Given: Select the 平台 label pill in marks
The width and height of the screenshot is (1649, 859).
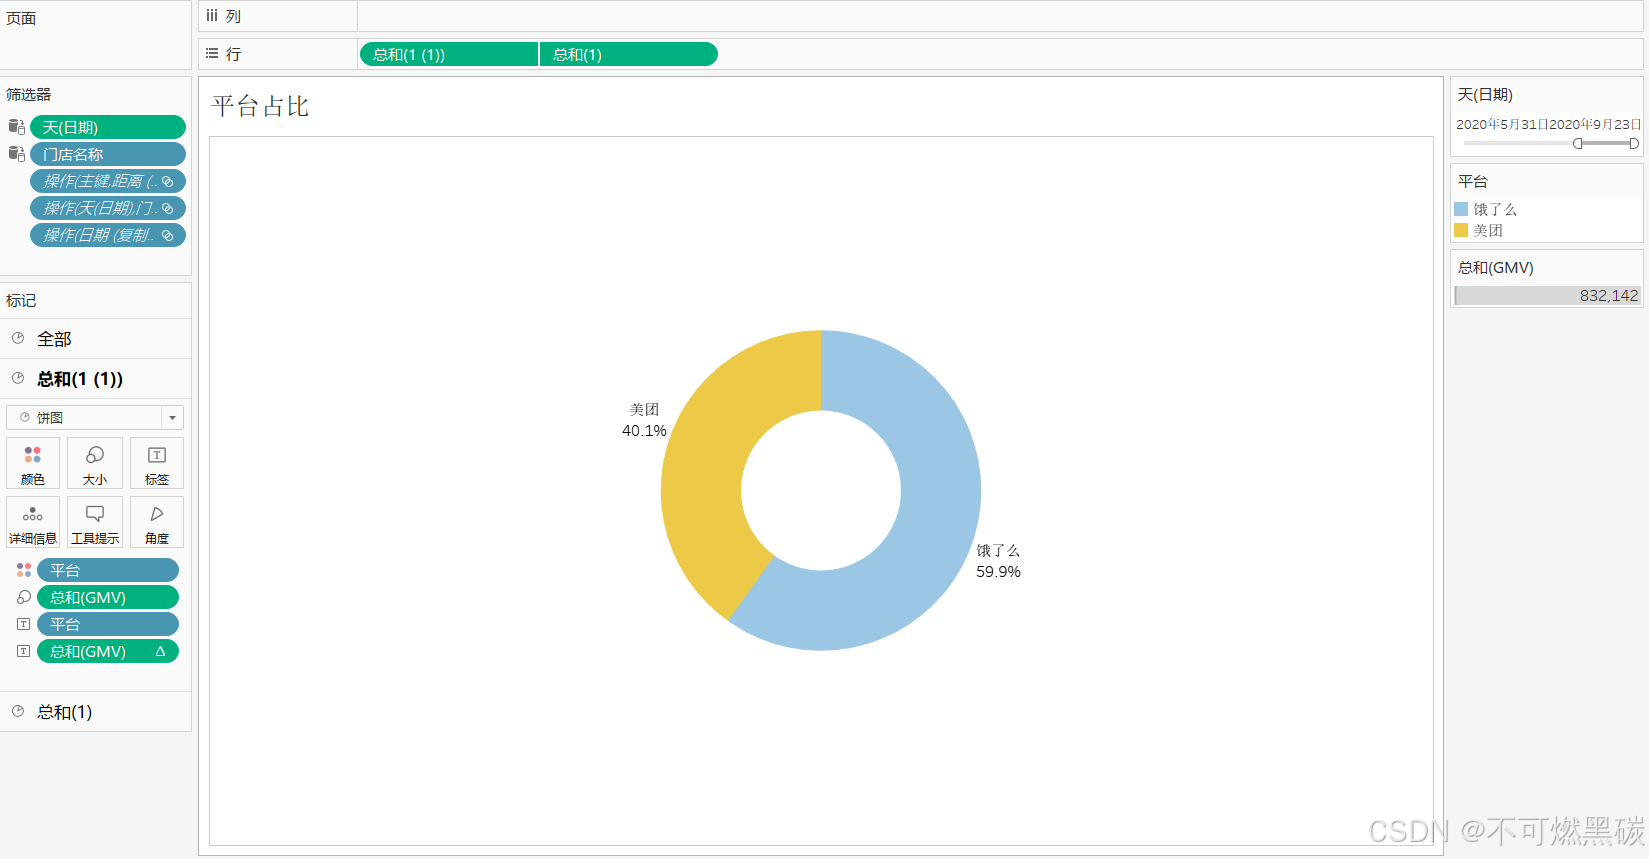Looking at the screenshot, I should coord(108,624).
